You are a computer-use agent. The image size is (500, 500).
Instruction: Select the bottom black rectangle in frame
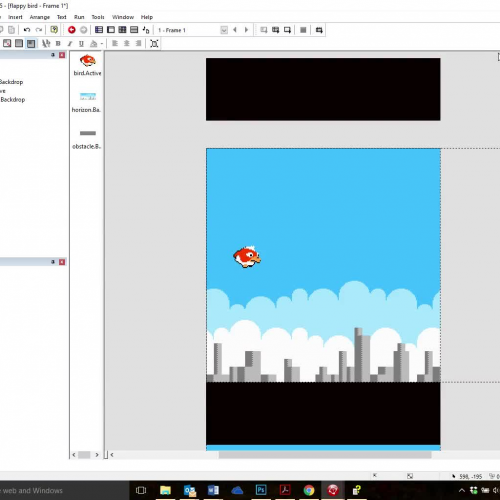click(323, 413)
